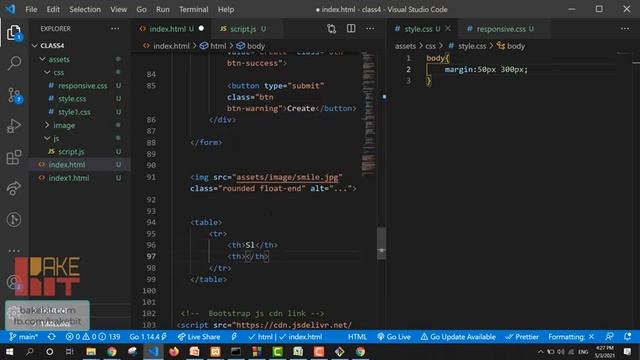Open the Edit menu

coord(53,9)
